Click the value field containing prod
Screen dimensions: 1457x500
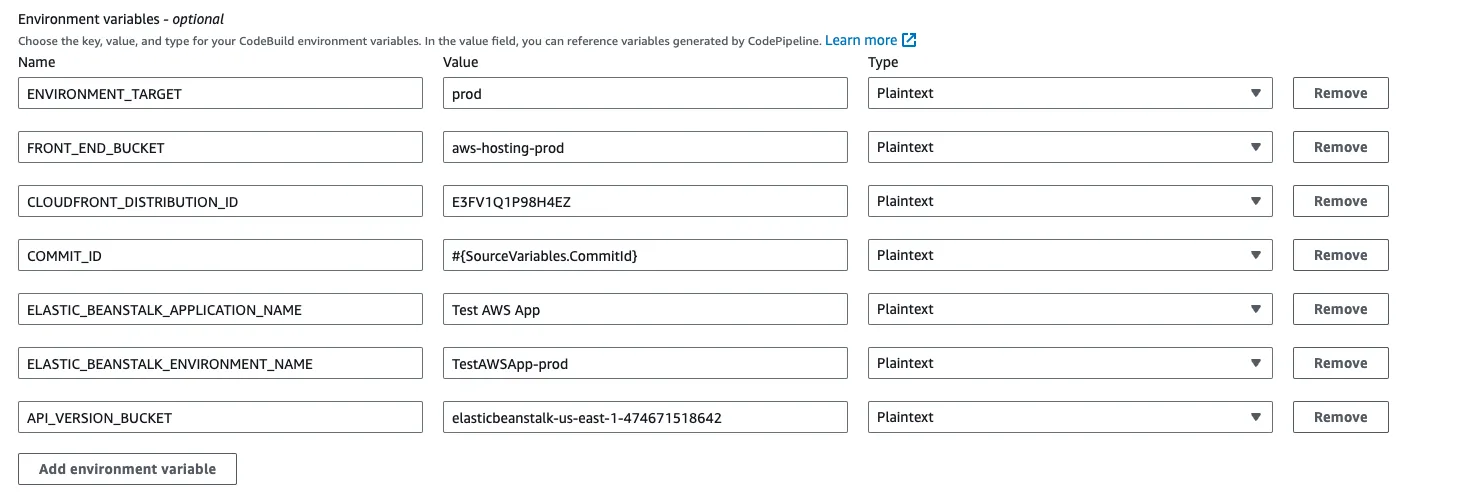(x=645, y=93)
